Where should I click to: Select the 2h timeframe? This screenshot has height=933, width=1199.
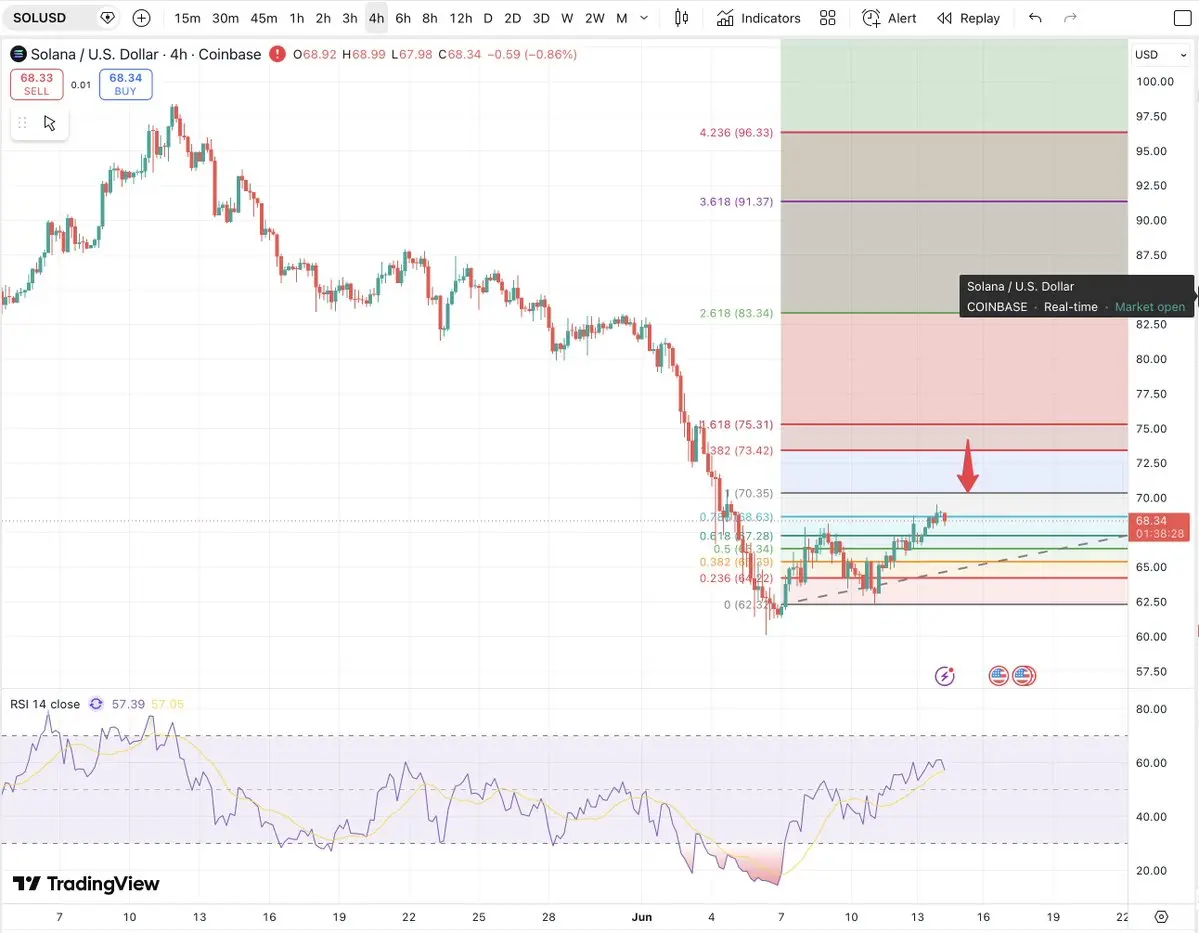(x=323, y=18)
